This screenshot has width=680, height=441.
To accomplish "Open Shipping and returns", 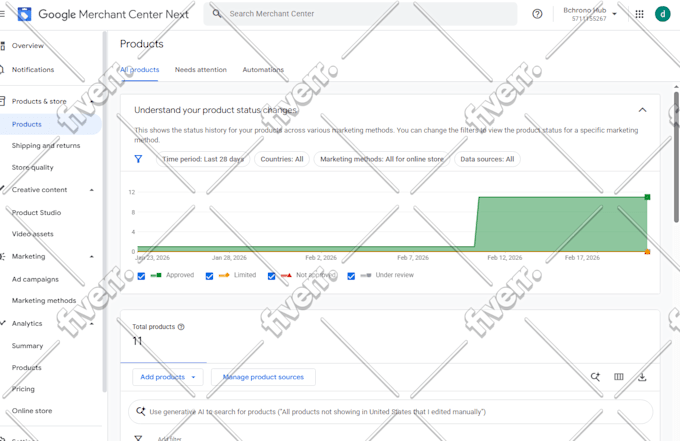I will [46, 146].
